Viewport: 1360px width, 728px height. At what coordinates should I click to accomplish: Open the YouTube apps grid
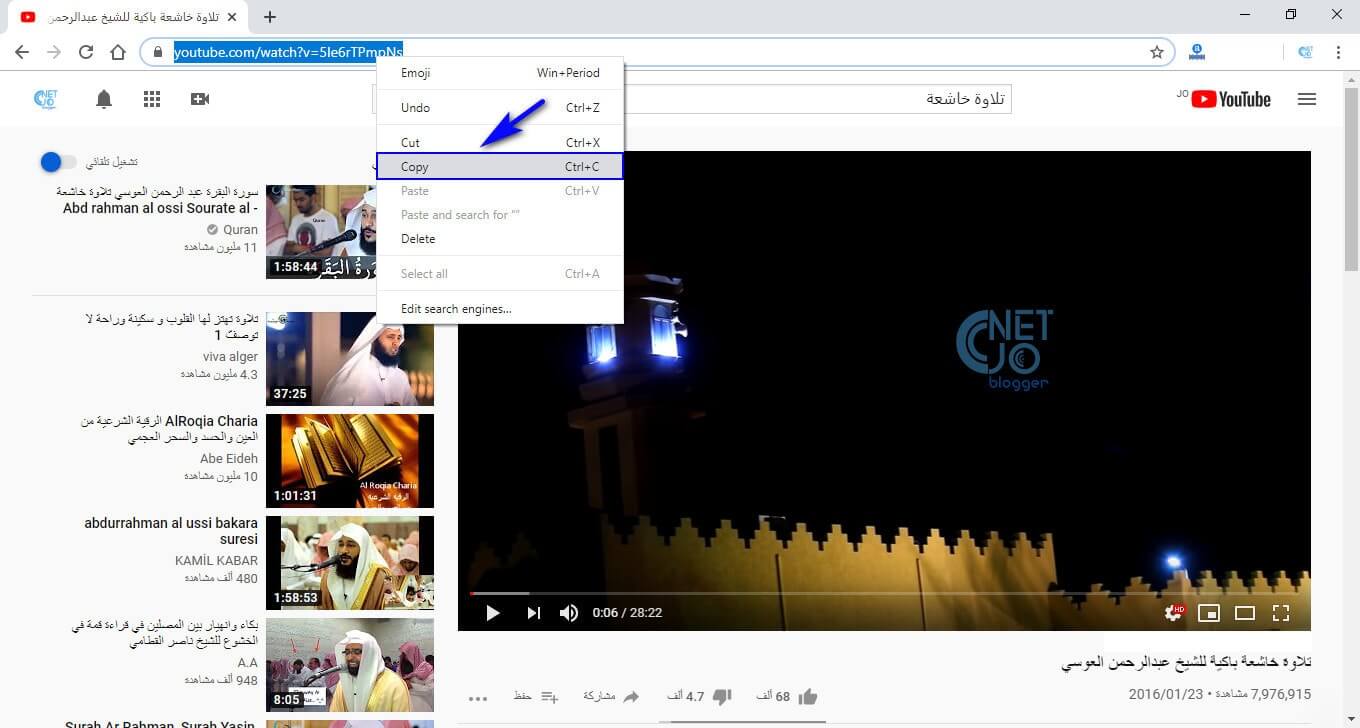click(x=152, y=99)
